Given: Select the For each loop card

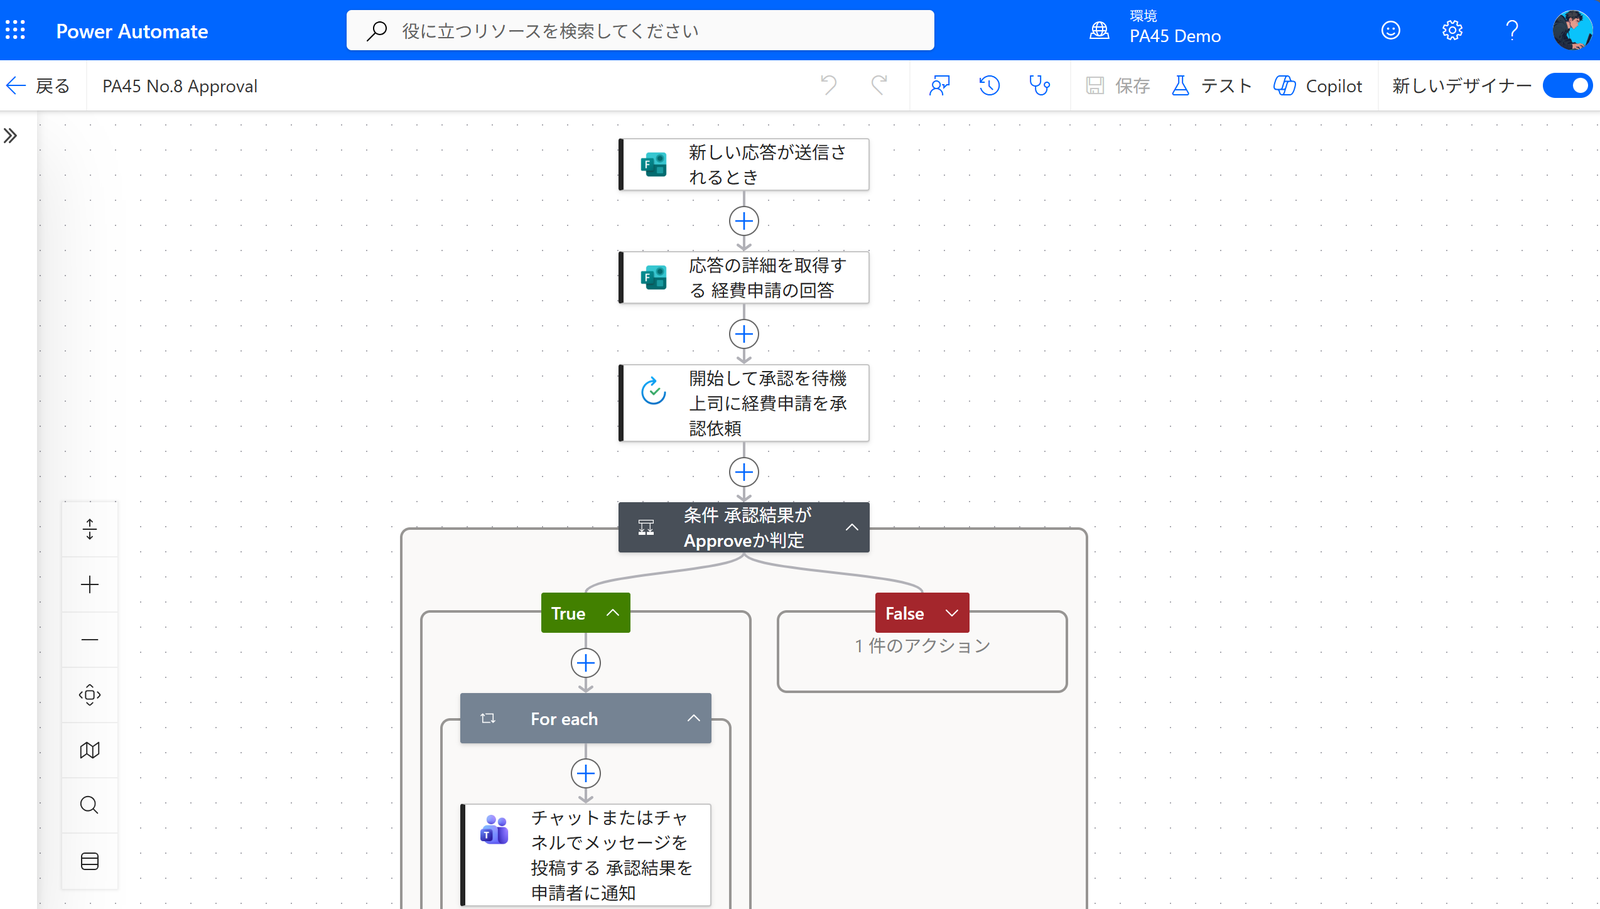Looking at the screenshot, I should coord(586,718).
